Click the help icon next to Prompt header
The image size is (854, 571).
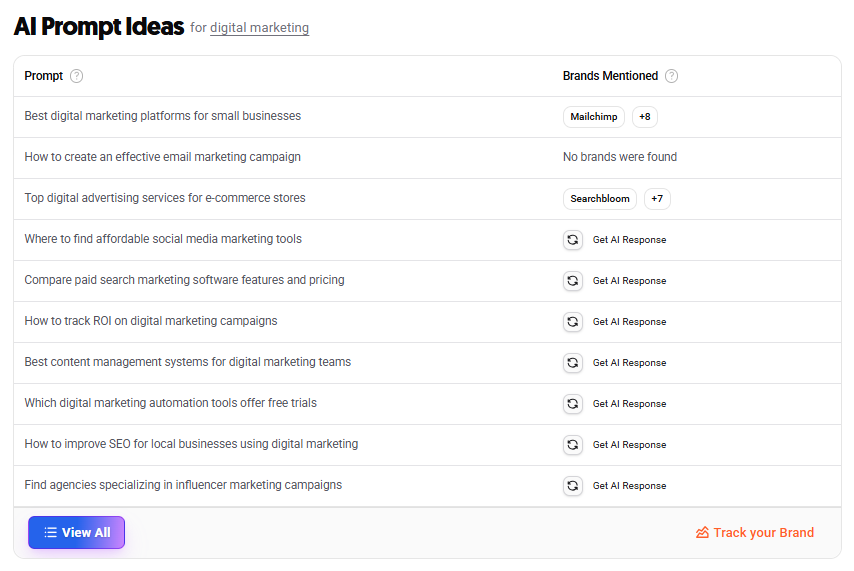pyautogui.click(x=77, y=76)
